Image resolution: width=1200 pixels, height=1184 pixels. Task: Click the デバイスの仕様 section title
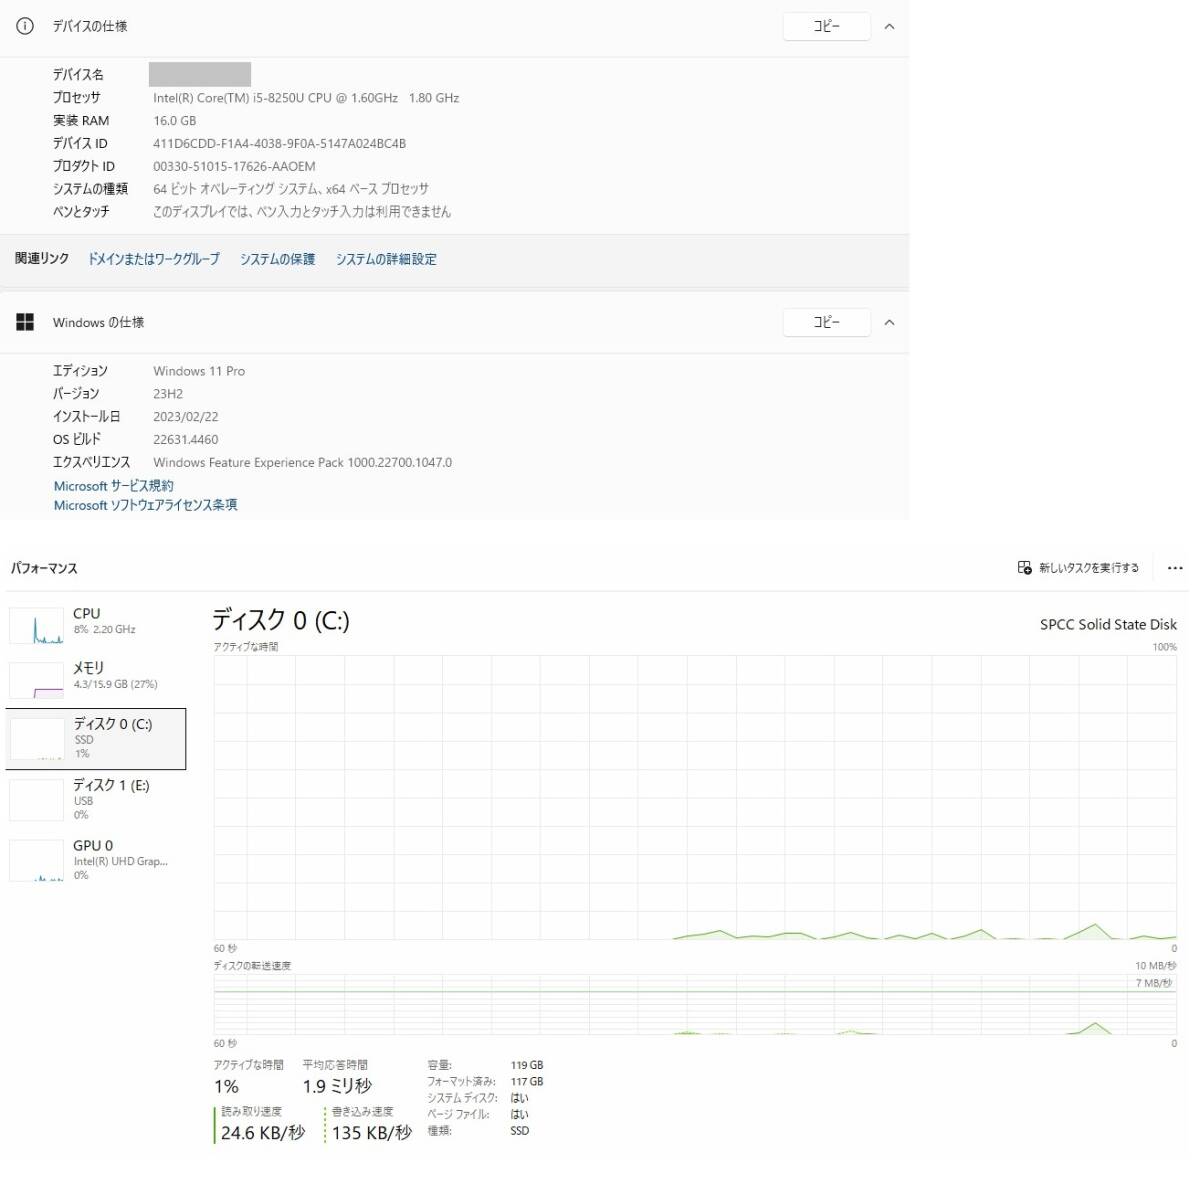pos(90,26)
